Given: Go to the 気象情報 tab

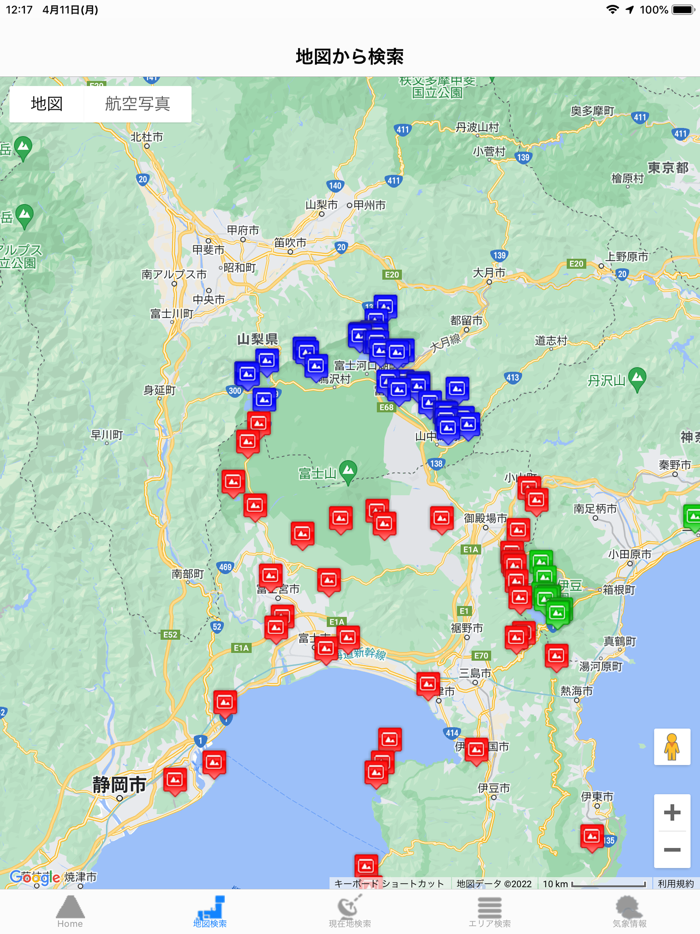Looking at the screenshot, I should pos(630,911).
